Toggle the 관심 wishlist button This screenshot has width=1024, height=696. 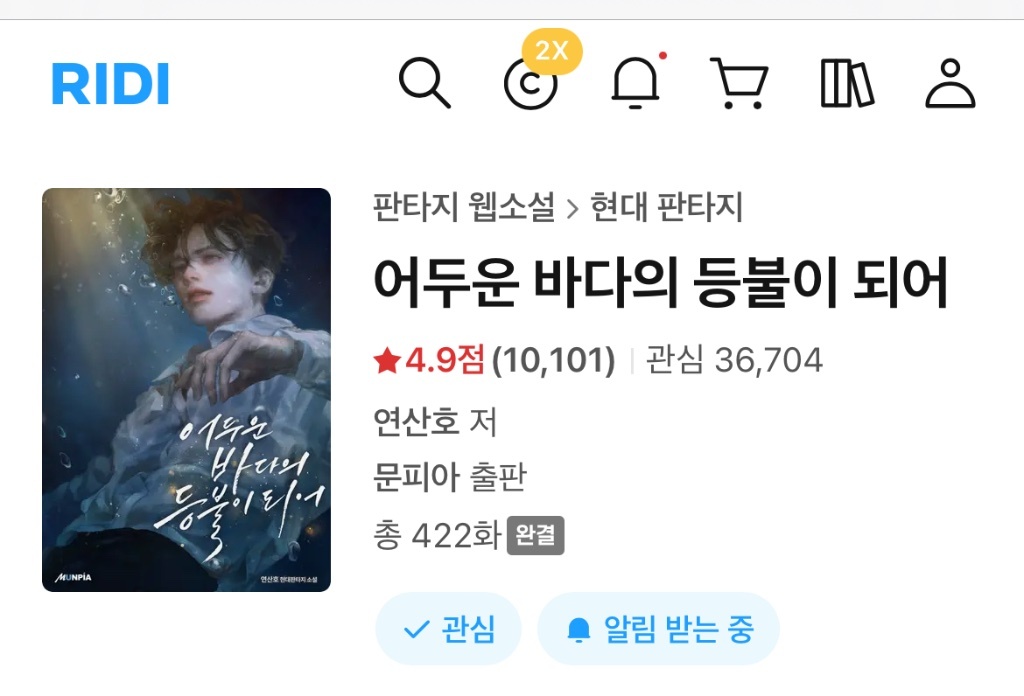[x=448, y=629]
